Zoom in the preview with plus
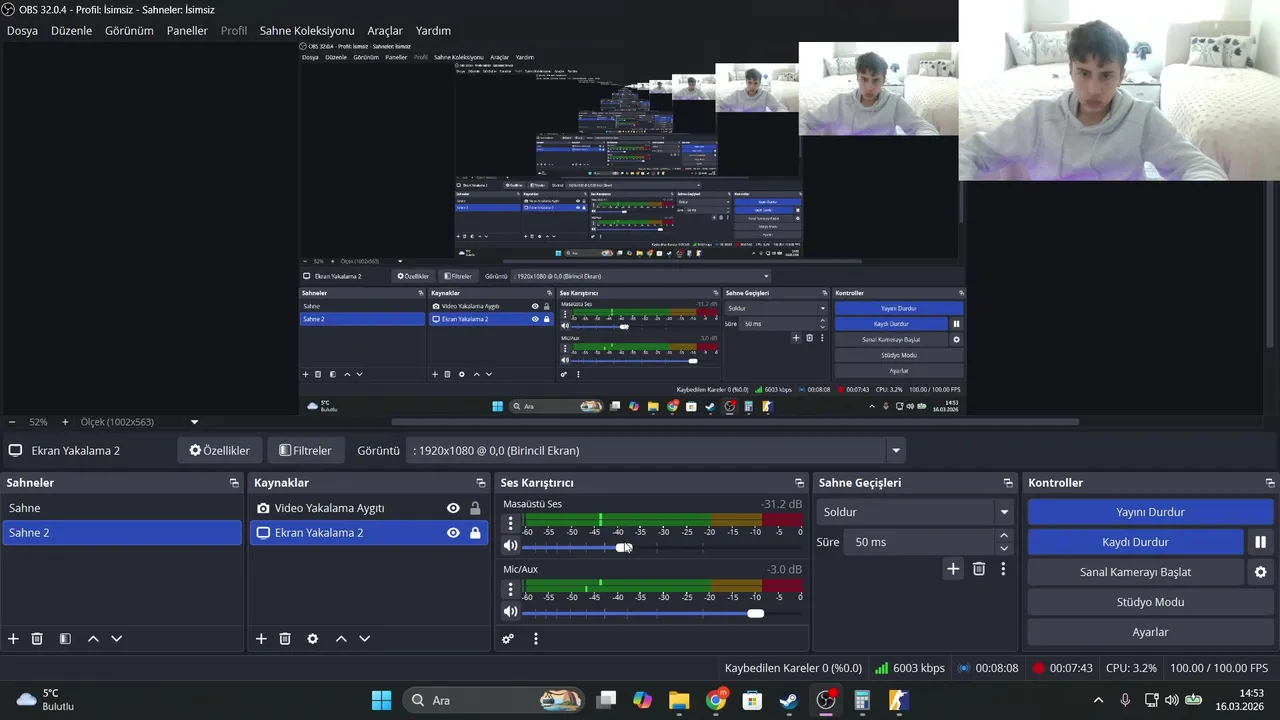 pos(65,422)
